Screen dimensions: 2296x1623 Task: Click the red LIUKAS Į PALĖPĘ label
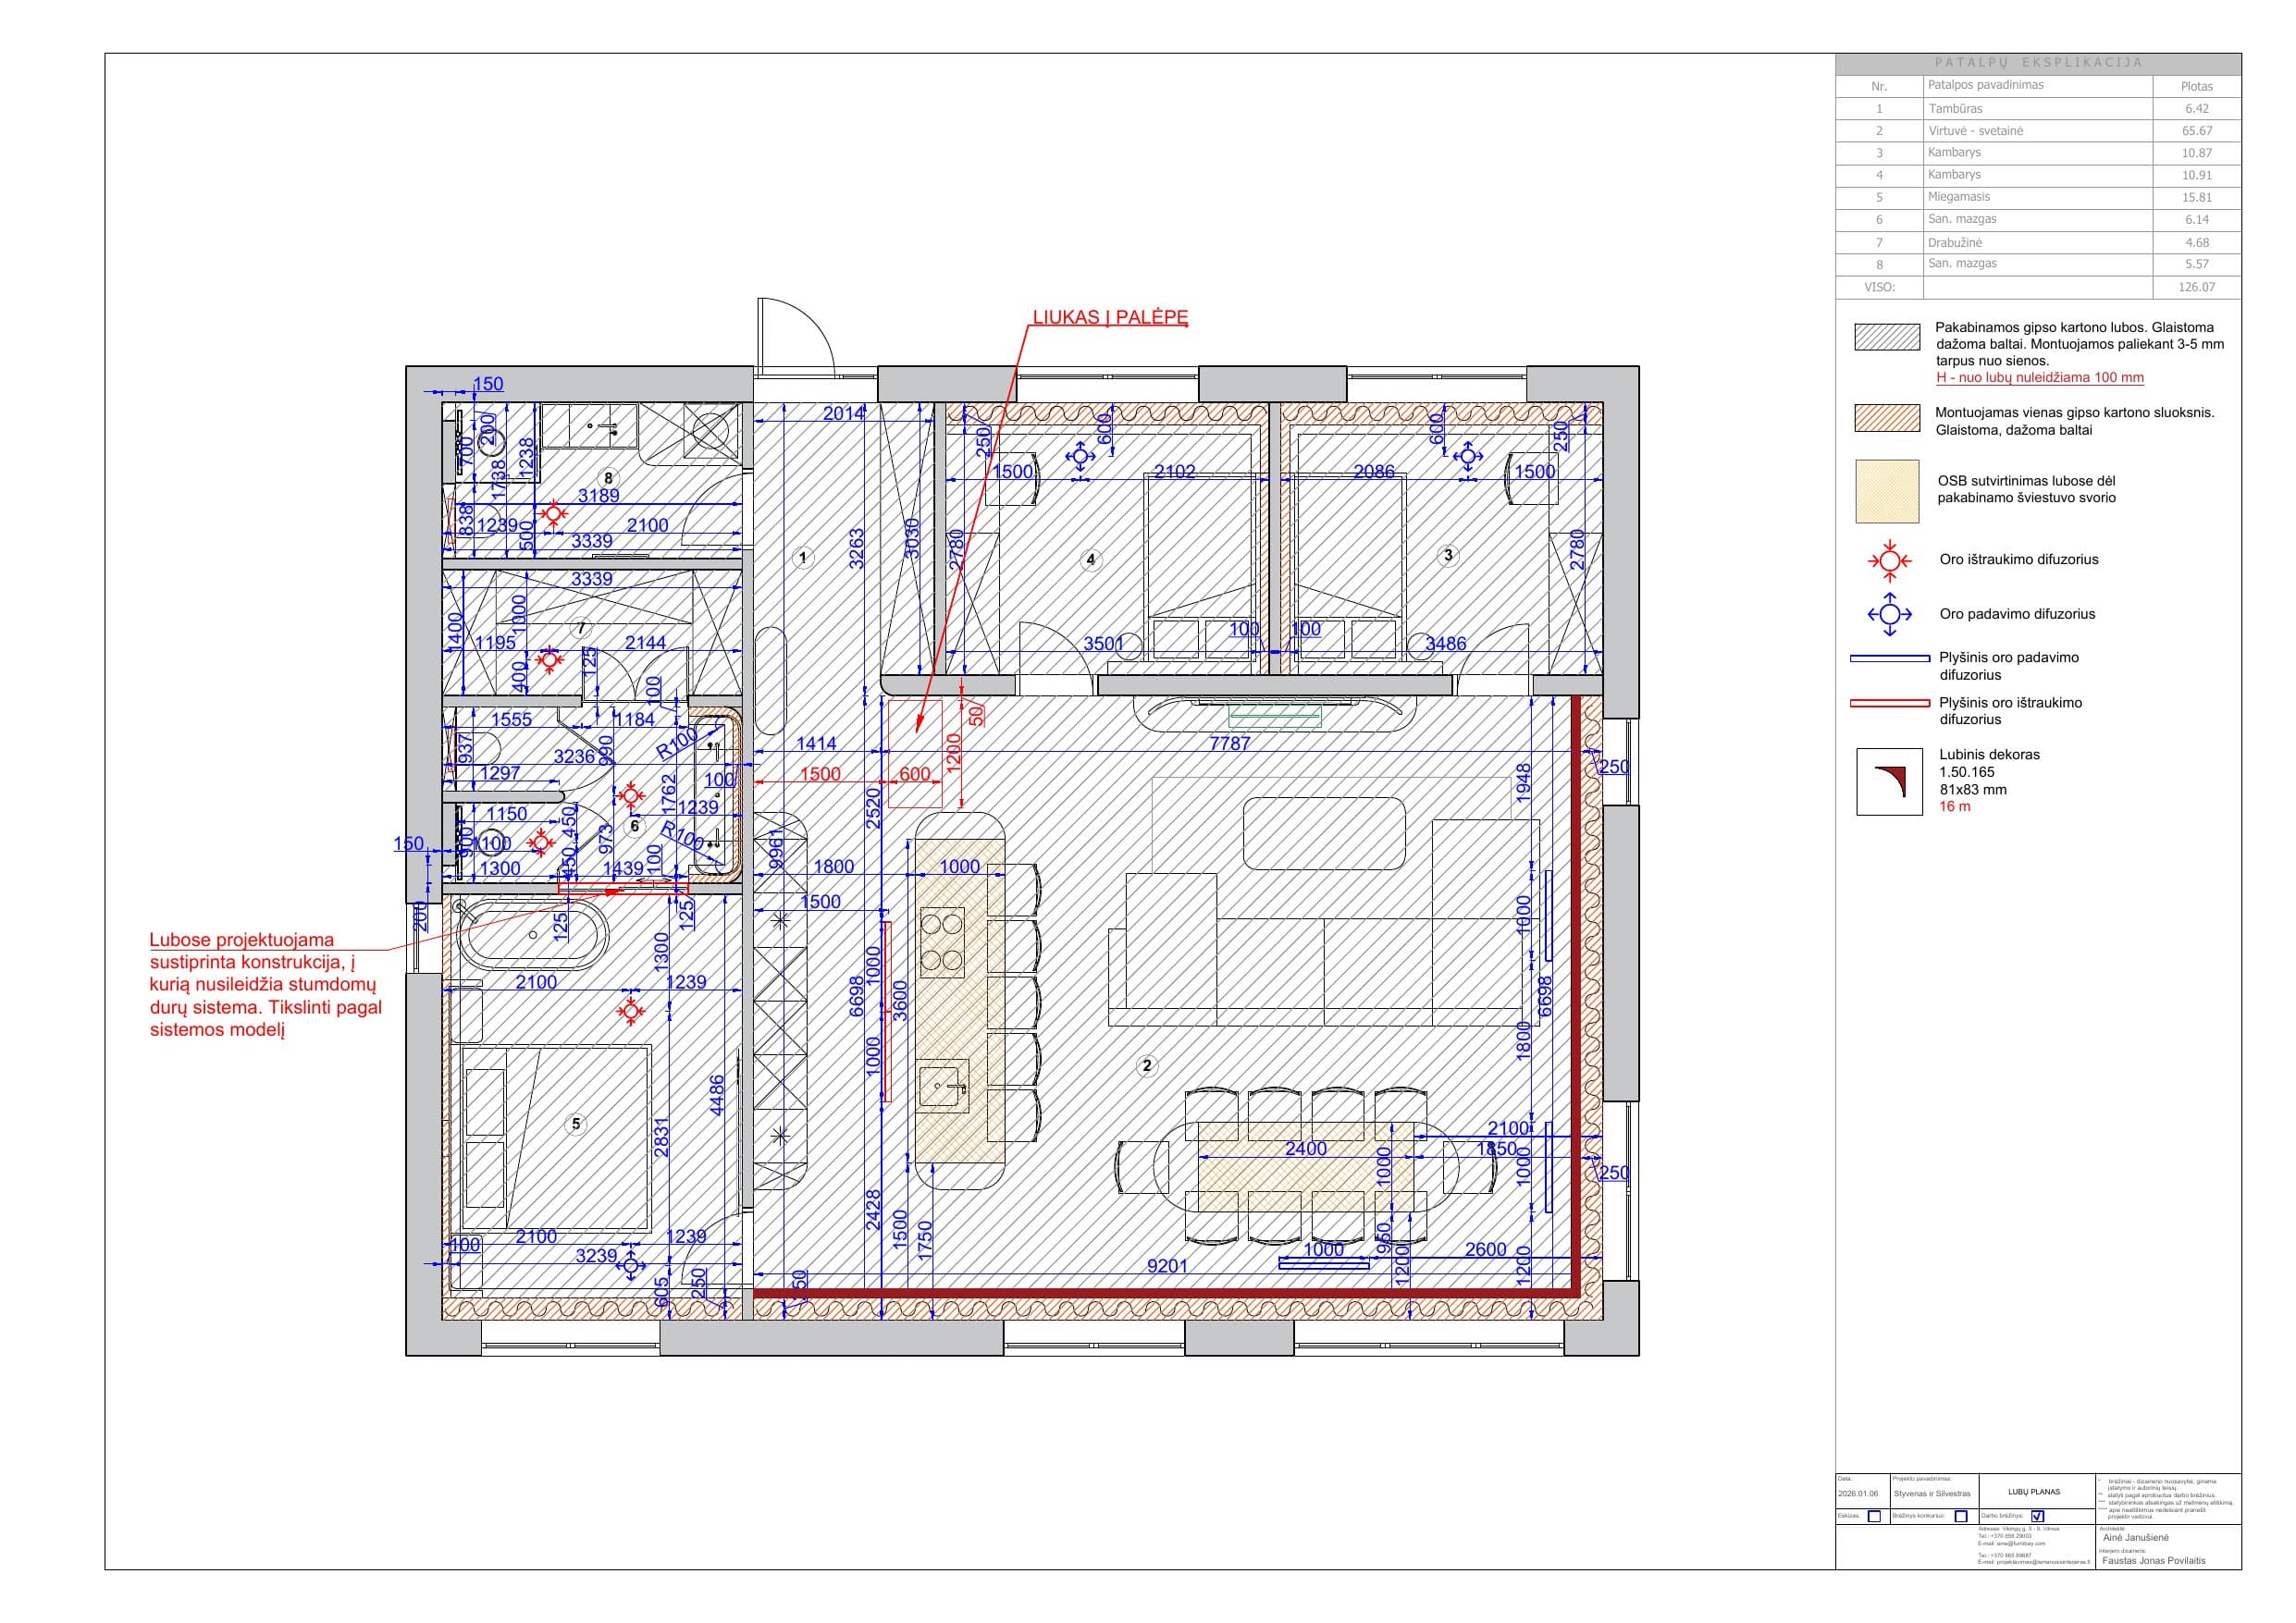click(x=1108, y=318)
